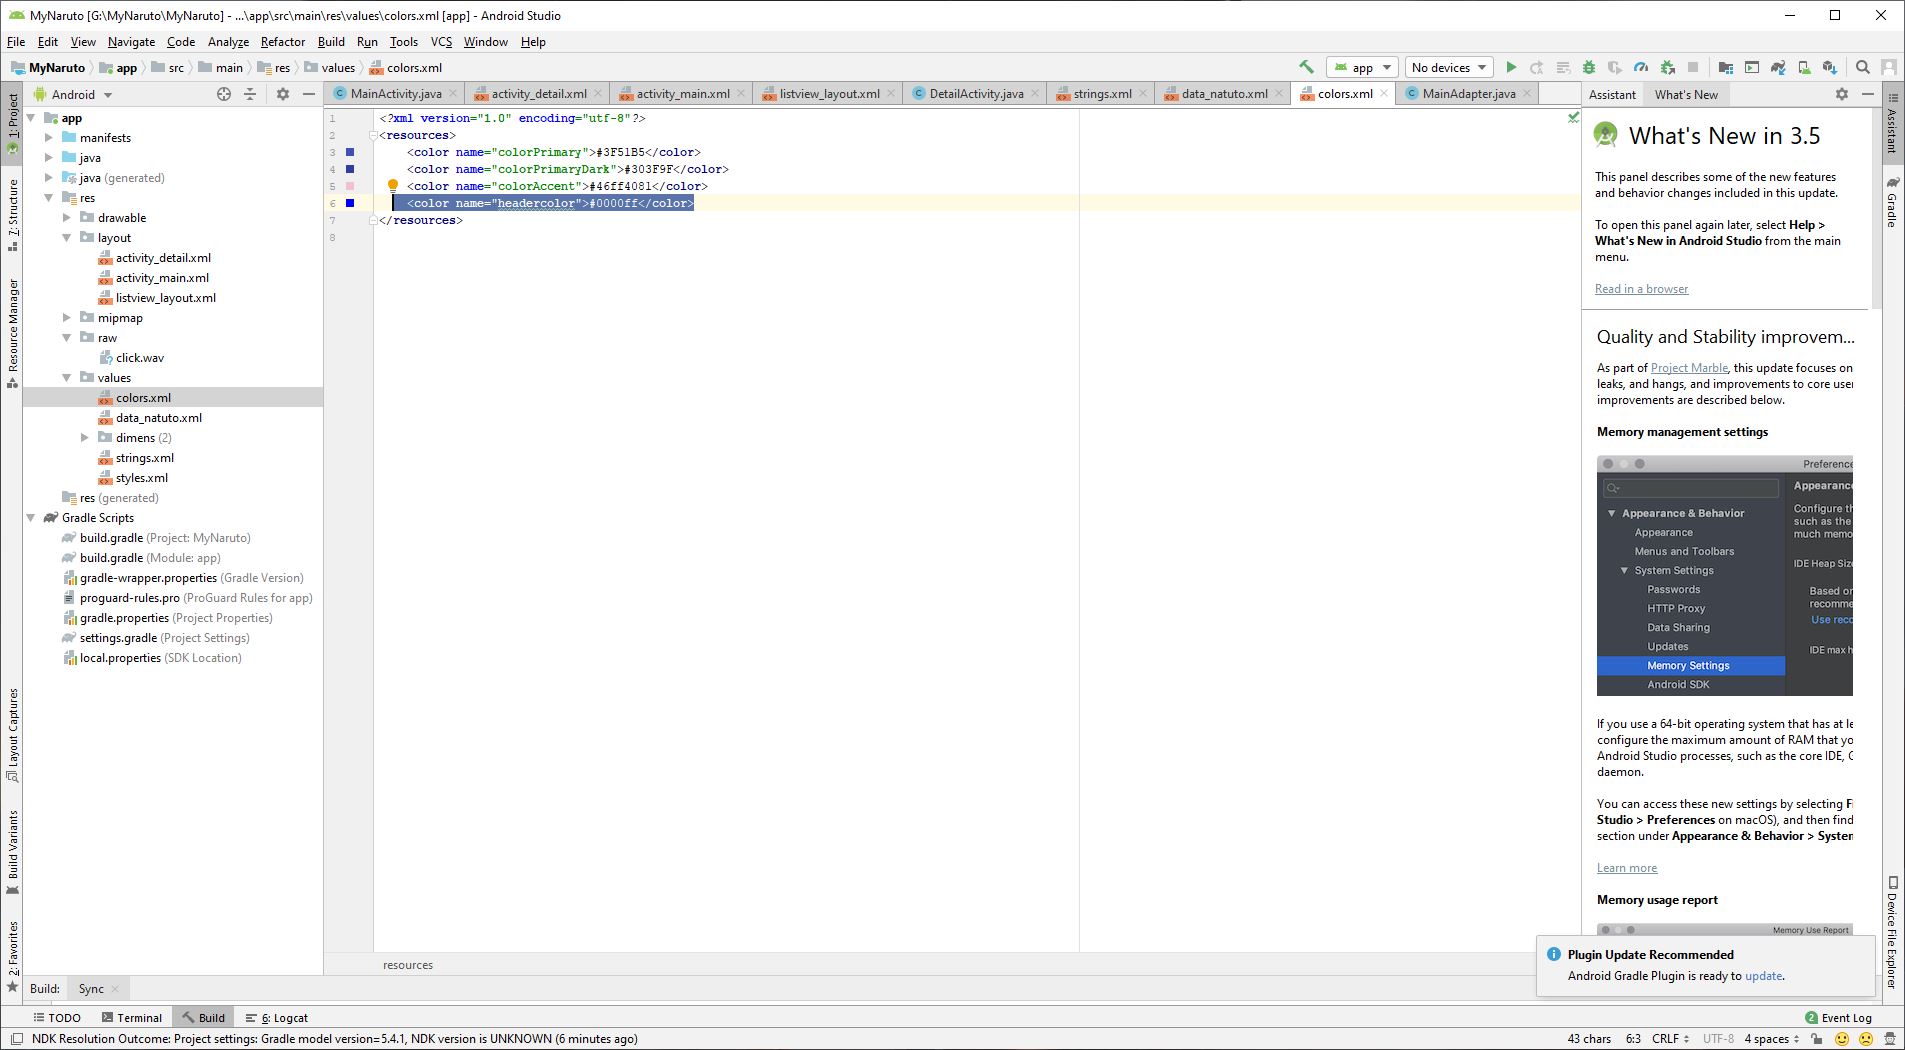The image size is (1905, 1050).
Task: Click the Project Marble link
Action: (x=1689, y=368)
